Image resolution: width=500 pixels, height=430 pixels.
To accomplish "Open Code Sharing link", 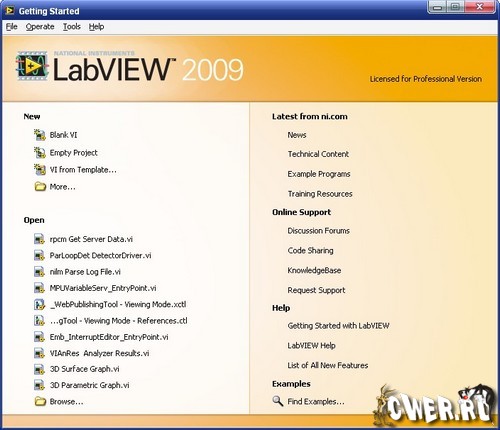I will click(310, 250).
